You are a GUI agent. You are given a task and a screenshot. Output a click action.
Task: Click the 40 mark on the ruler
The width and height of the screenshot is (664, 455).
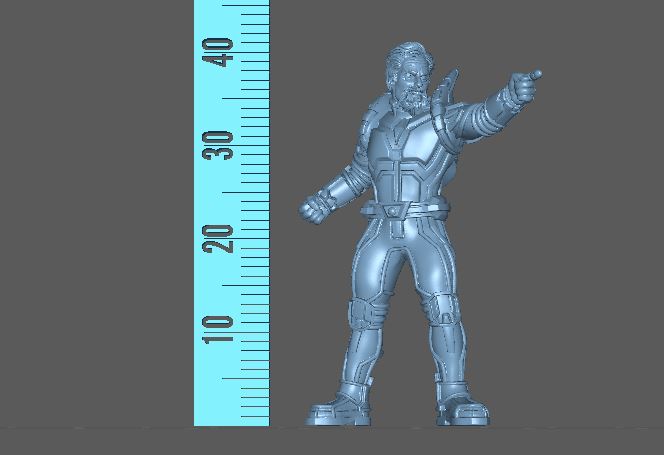pos(219,52)
